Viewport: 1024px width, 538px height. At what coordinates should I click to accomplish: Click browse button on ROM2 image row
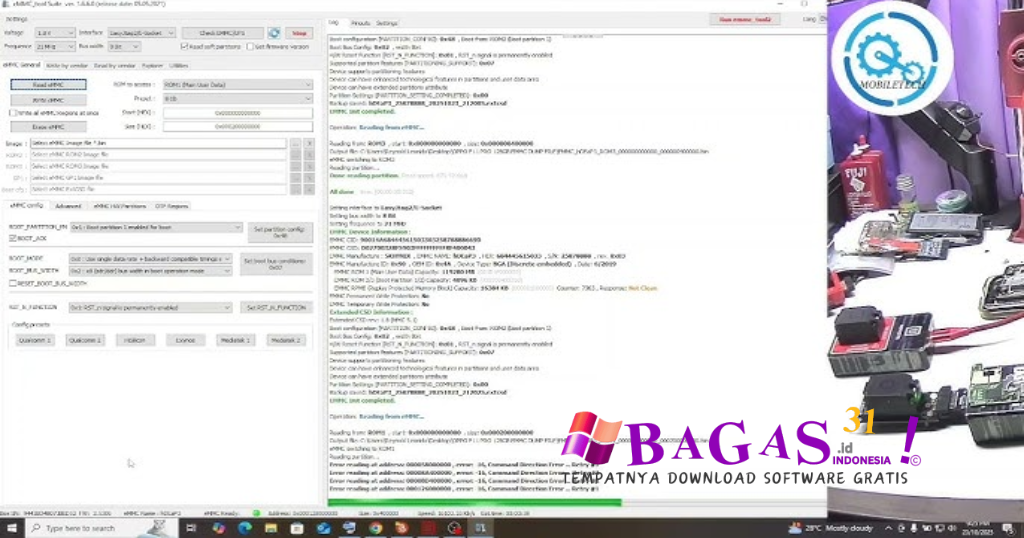click(296, 155)
